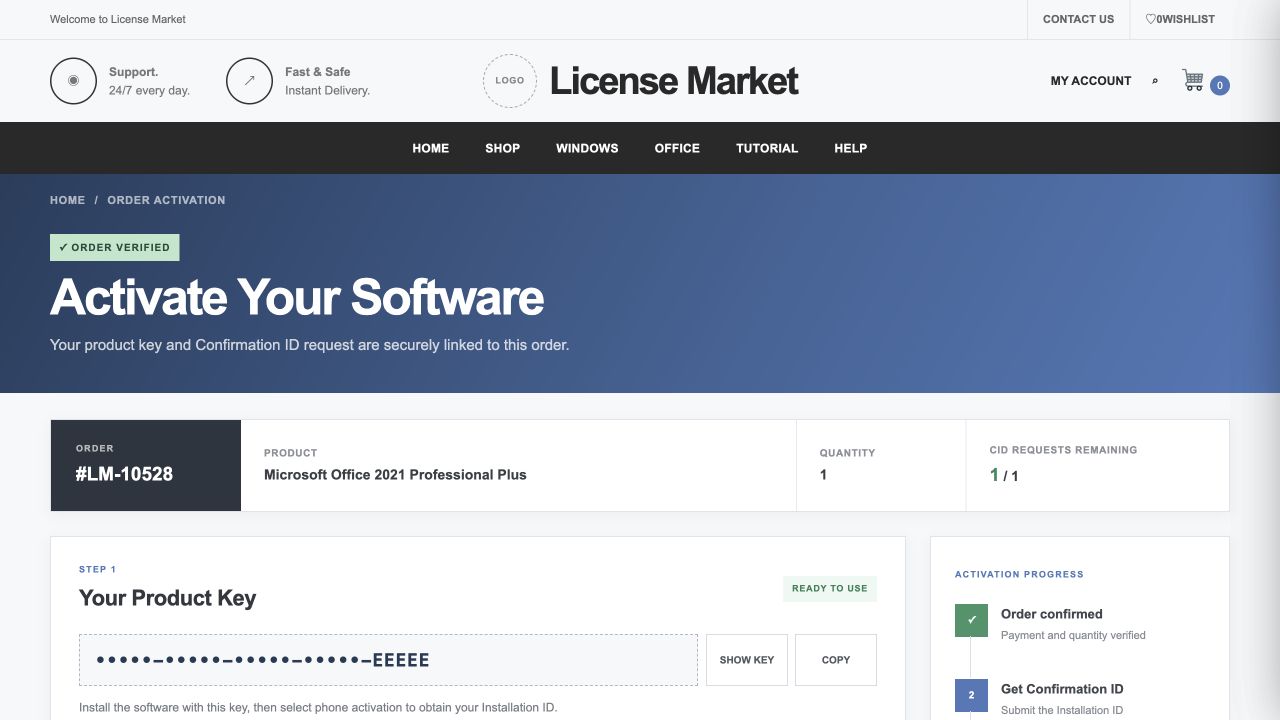Image resolution: width=1280 pixels, height=720 pixels.
Task: Open the HOME menu item
Action: coord(431,148)
